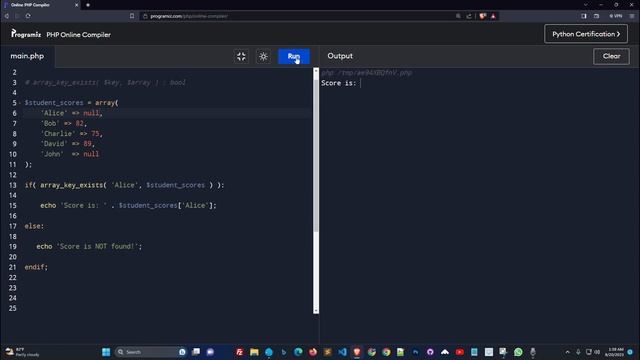Switch to the Brave browser taskbar icon
This screenshot has width=640, height=360.
(357, 352)
